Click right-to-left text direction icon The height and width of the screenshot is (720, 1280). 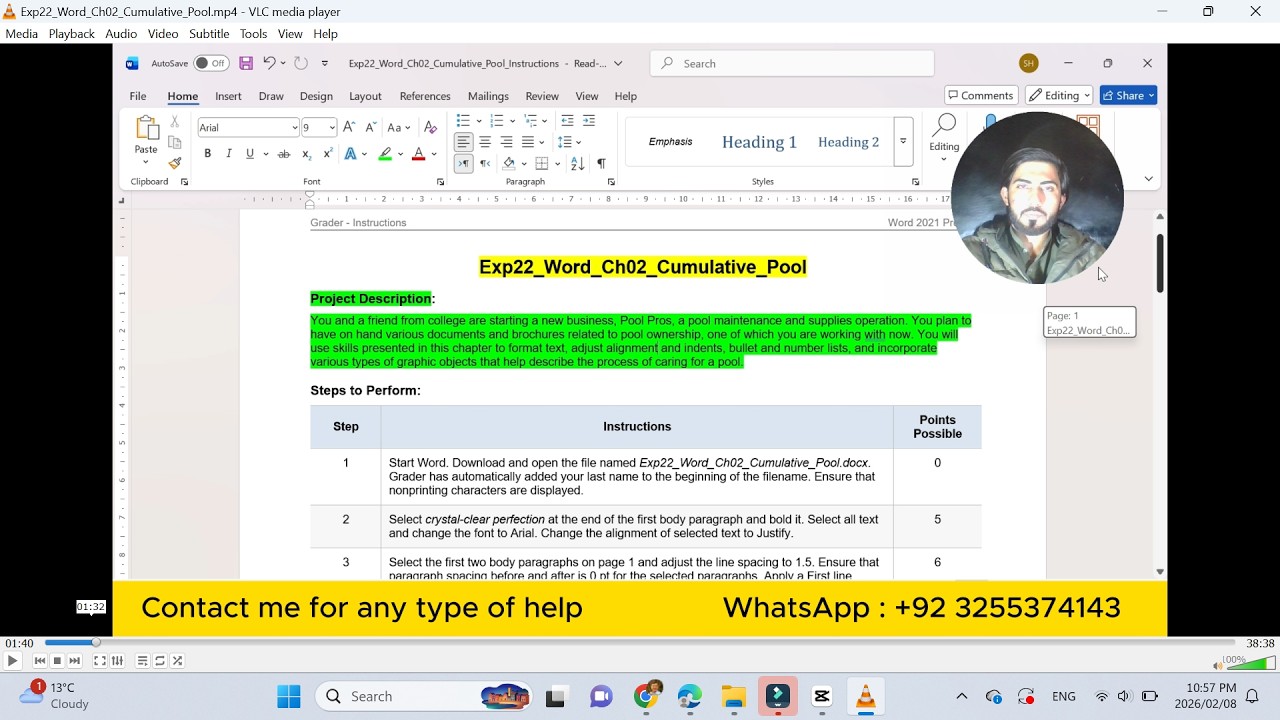[x=485, y=164]
